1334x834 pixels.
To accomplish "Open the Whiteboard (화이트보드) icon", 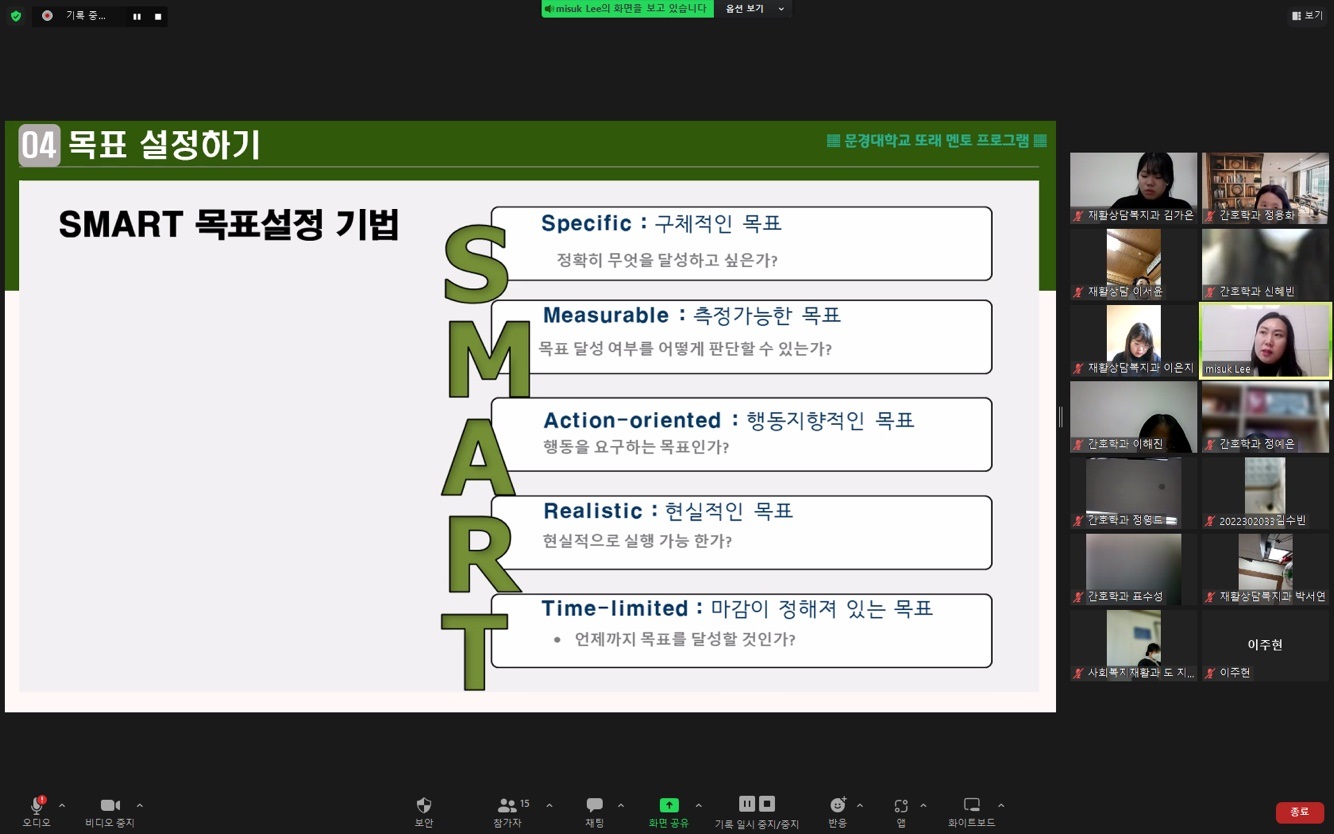I will tap(971, 806).
